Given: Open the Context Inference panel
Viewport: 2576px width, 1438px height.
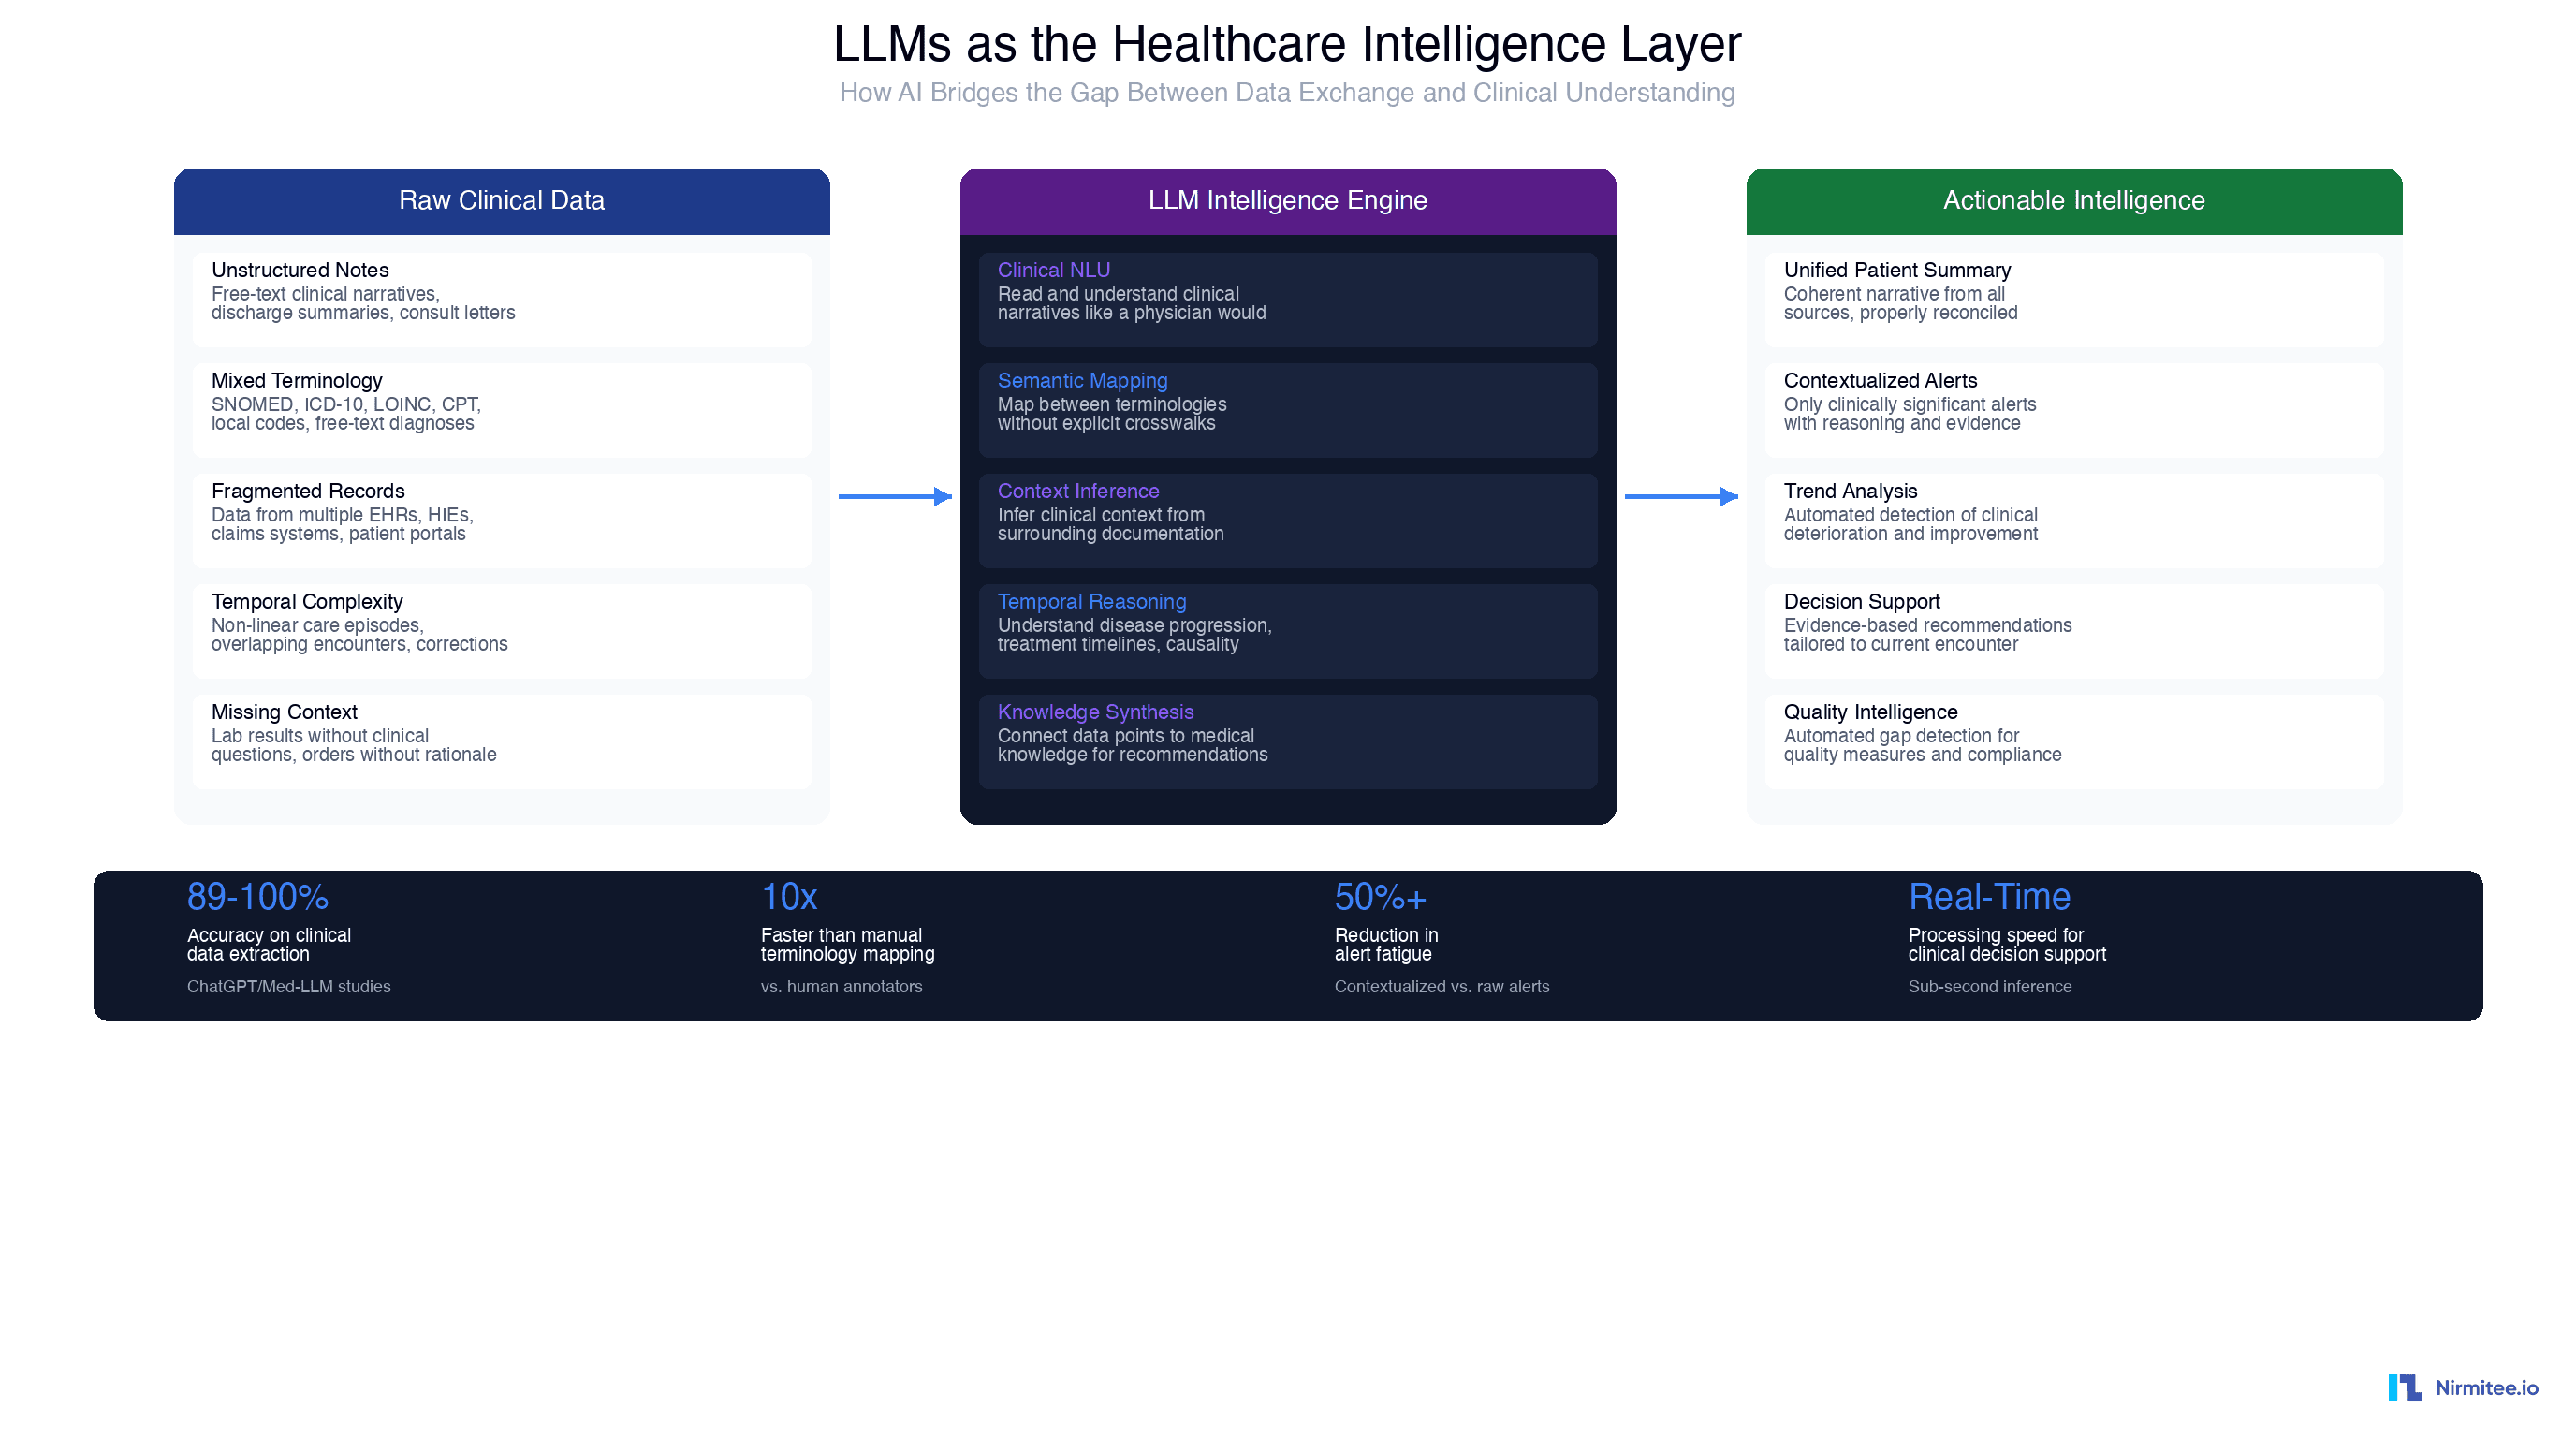Looking at the screenshot, I should point(1288,520).
